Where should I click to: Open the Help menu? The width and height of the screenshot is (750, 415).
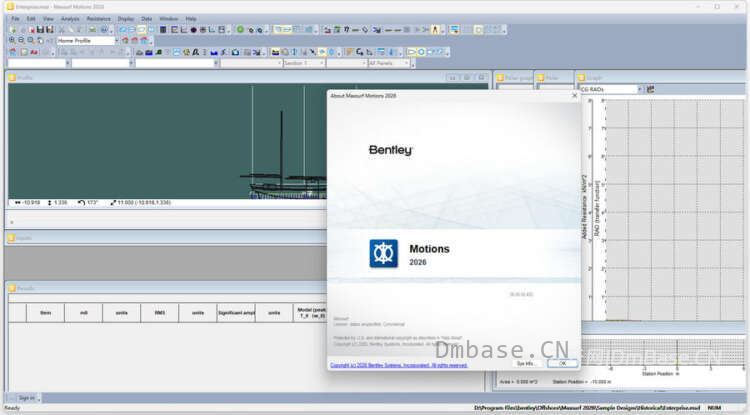pyautogui.click(x=191, y=19)
